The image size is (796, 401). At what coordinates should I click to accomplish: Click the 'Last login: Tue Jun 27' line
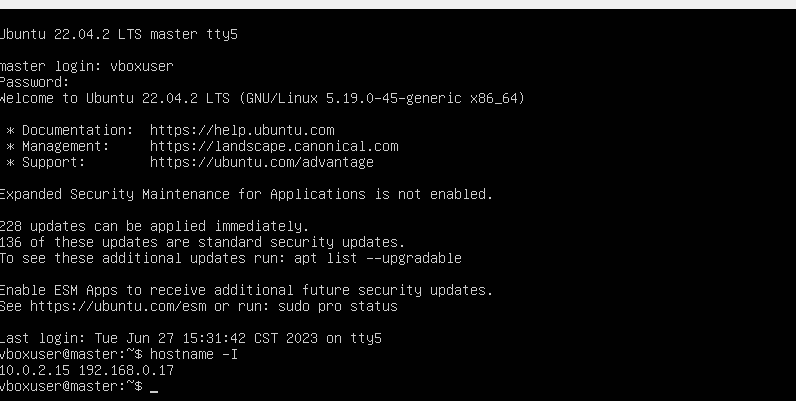tap(191, 339)
